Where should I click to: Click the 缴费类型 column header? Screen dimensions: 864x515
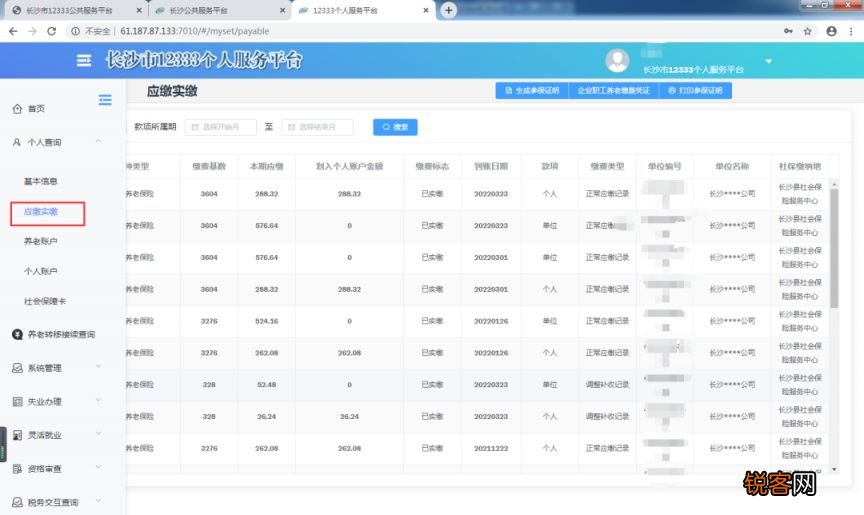tap(607, 166)
